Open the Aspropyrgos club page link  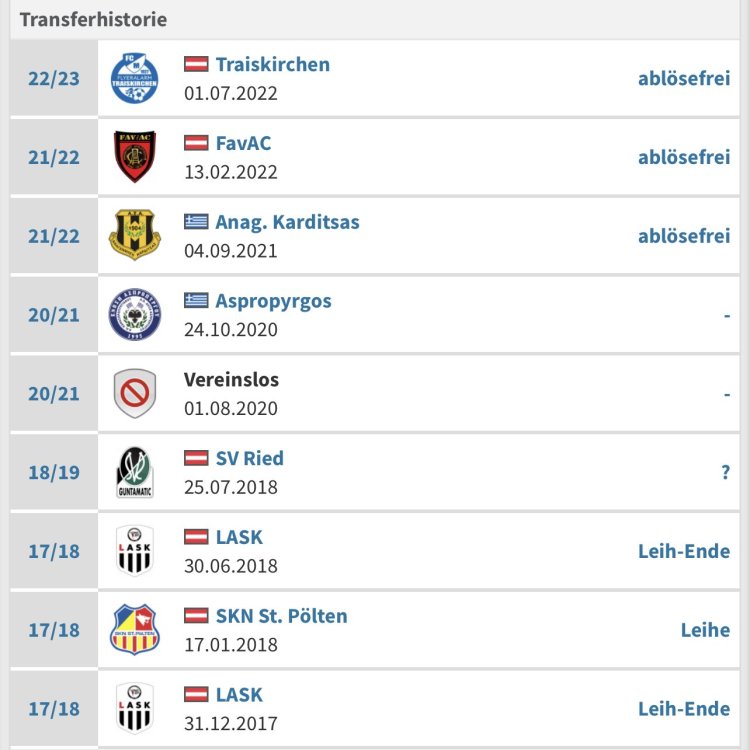click(273, 301)
